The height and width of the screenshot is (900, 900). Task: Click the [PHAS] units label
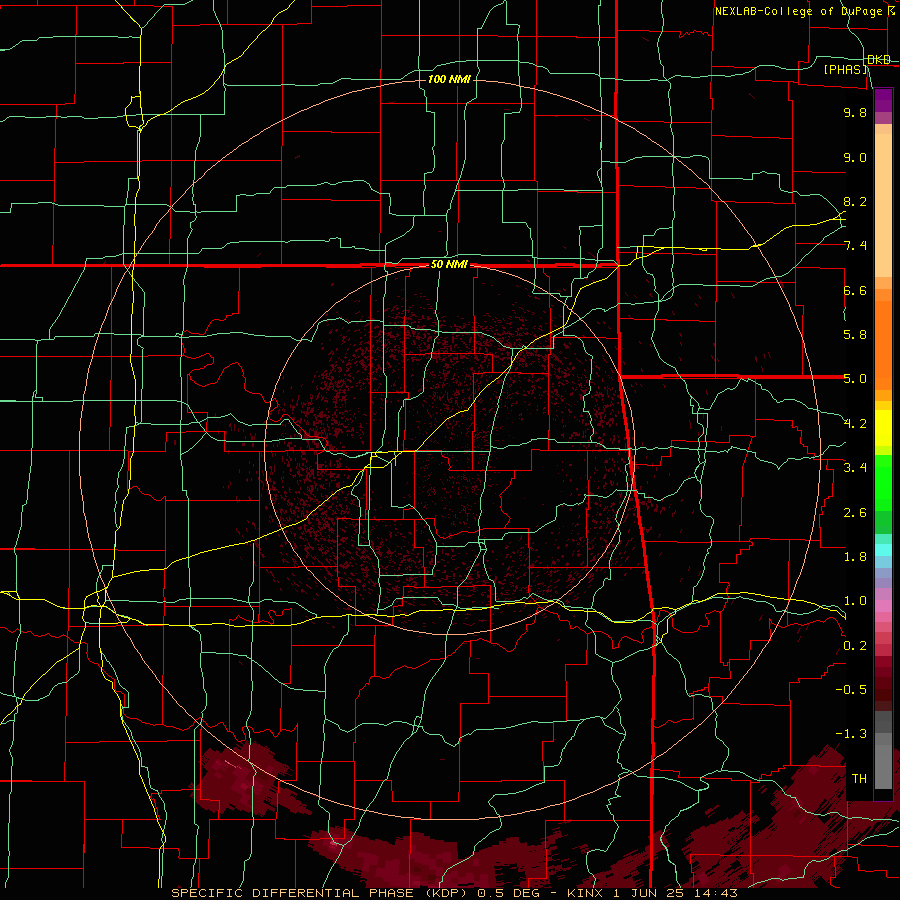[x=845, y=69]
